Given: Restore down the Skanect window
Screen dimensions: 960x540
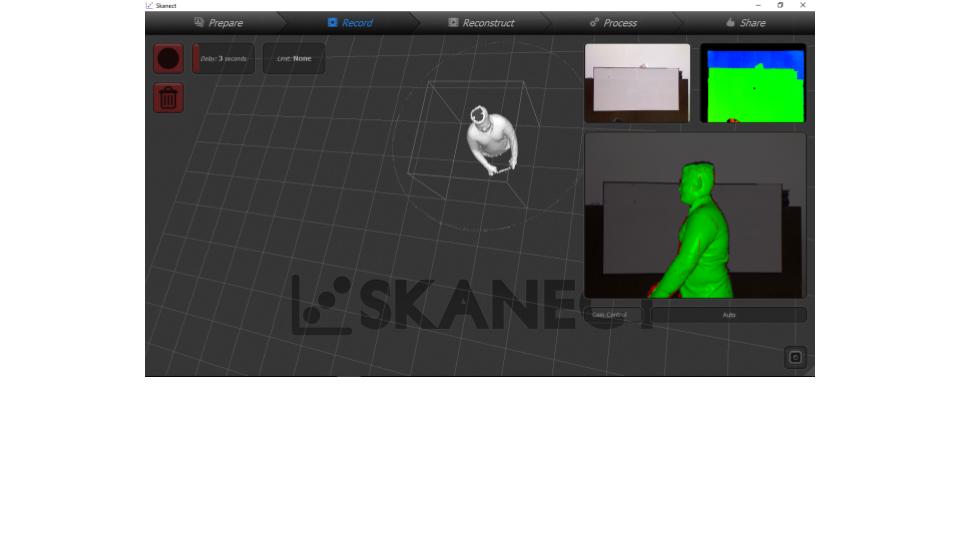Looking at the screenshot, I should [780, 5].
